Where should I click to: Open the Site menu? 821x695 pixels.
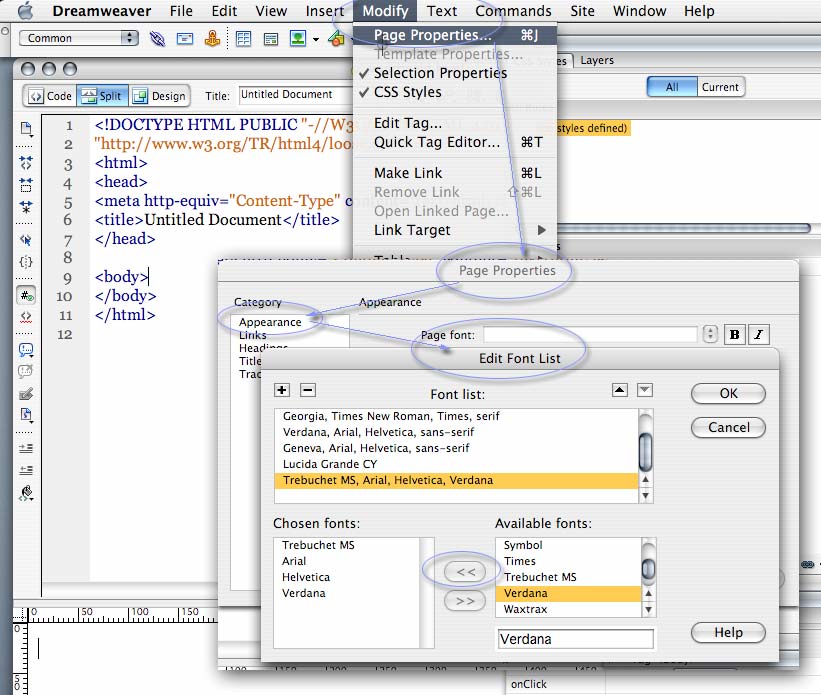point(582,11)
